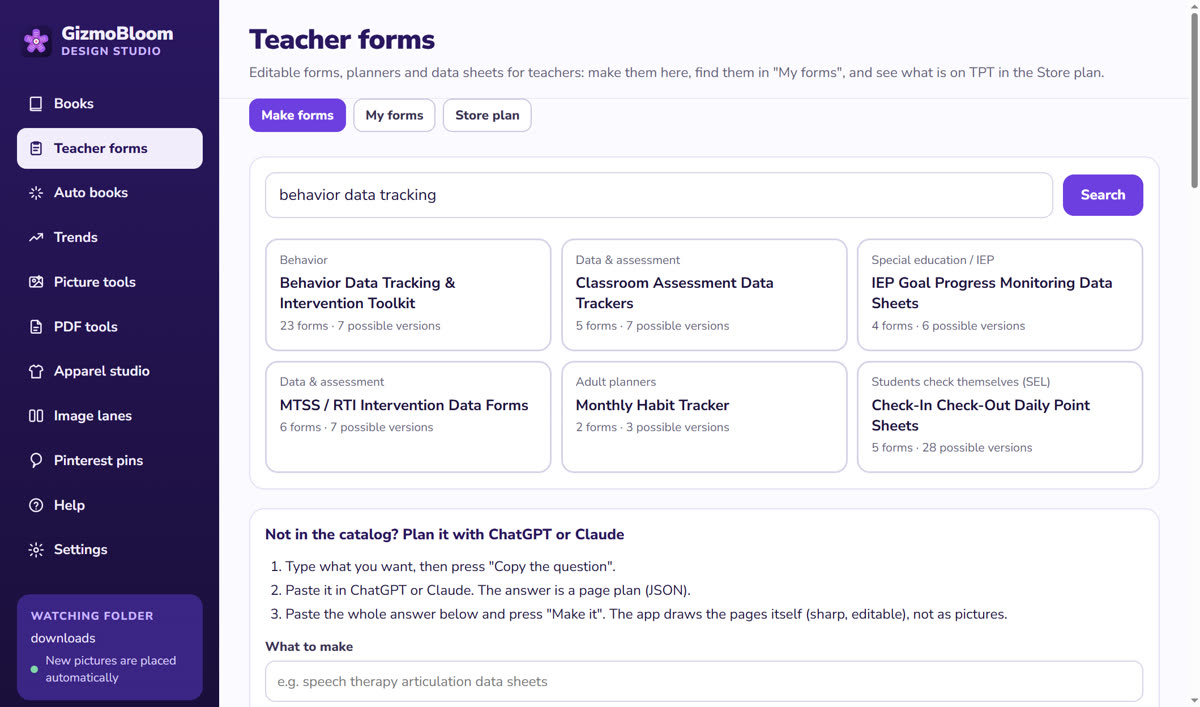Image resolution: width=1200 pixels, height=707 pixels.
Task: Click the 2 forms · 3 possible versions text
Action: coord(653,427)
